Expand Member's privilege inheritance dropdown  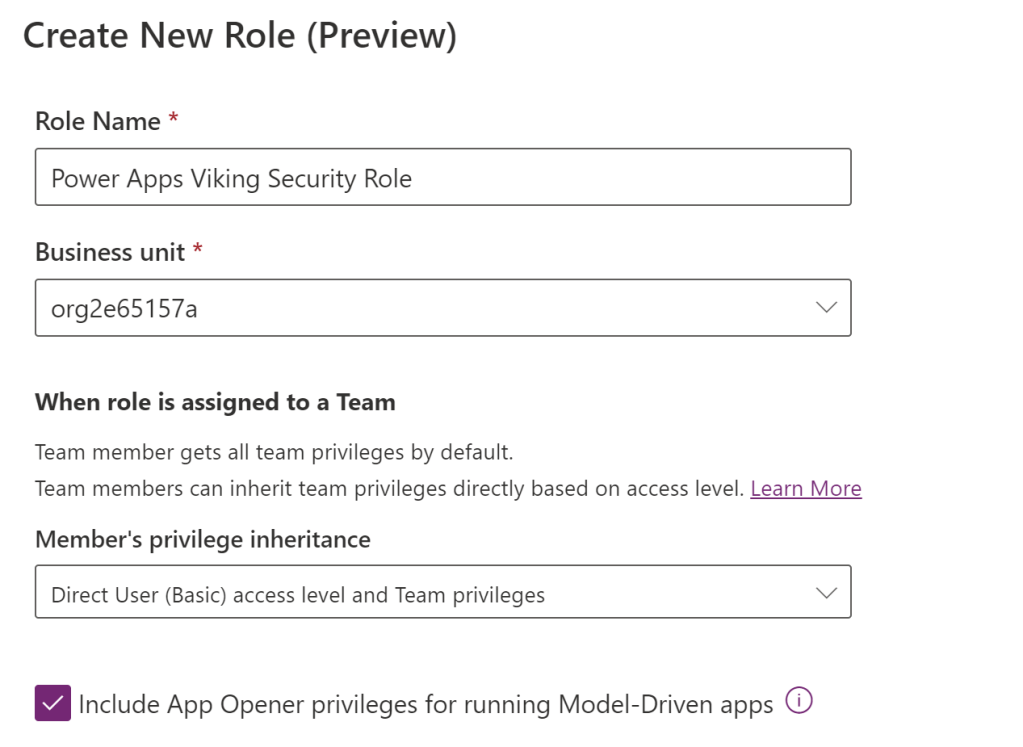pos(442,592)
